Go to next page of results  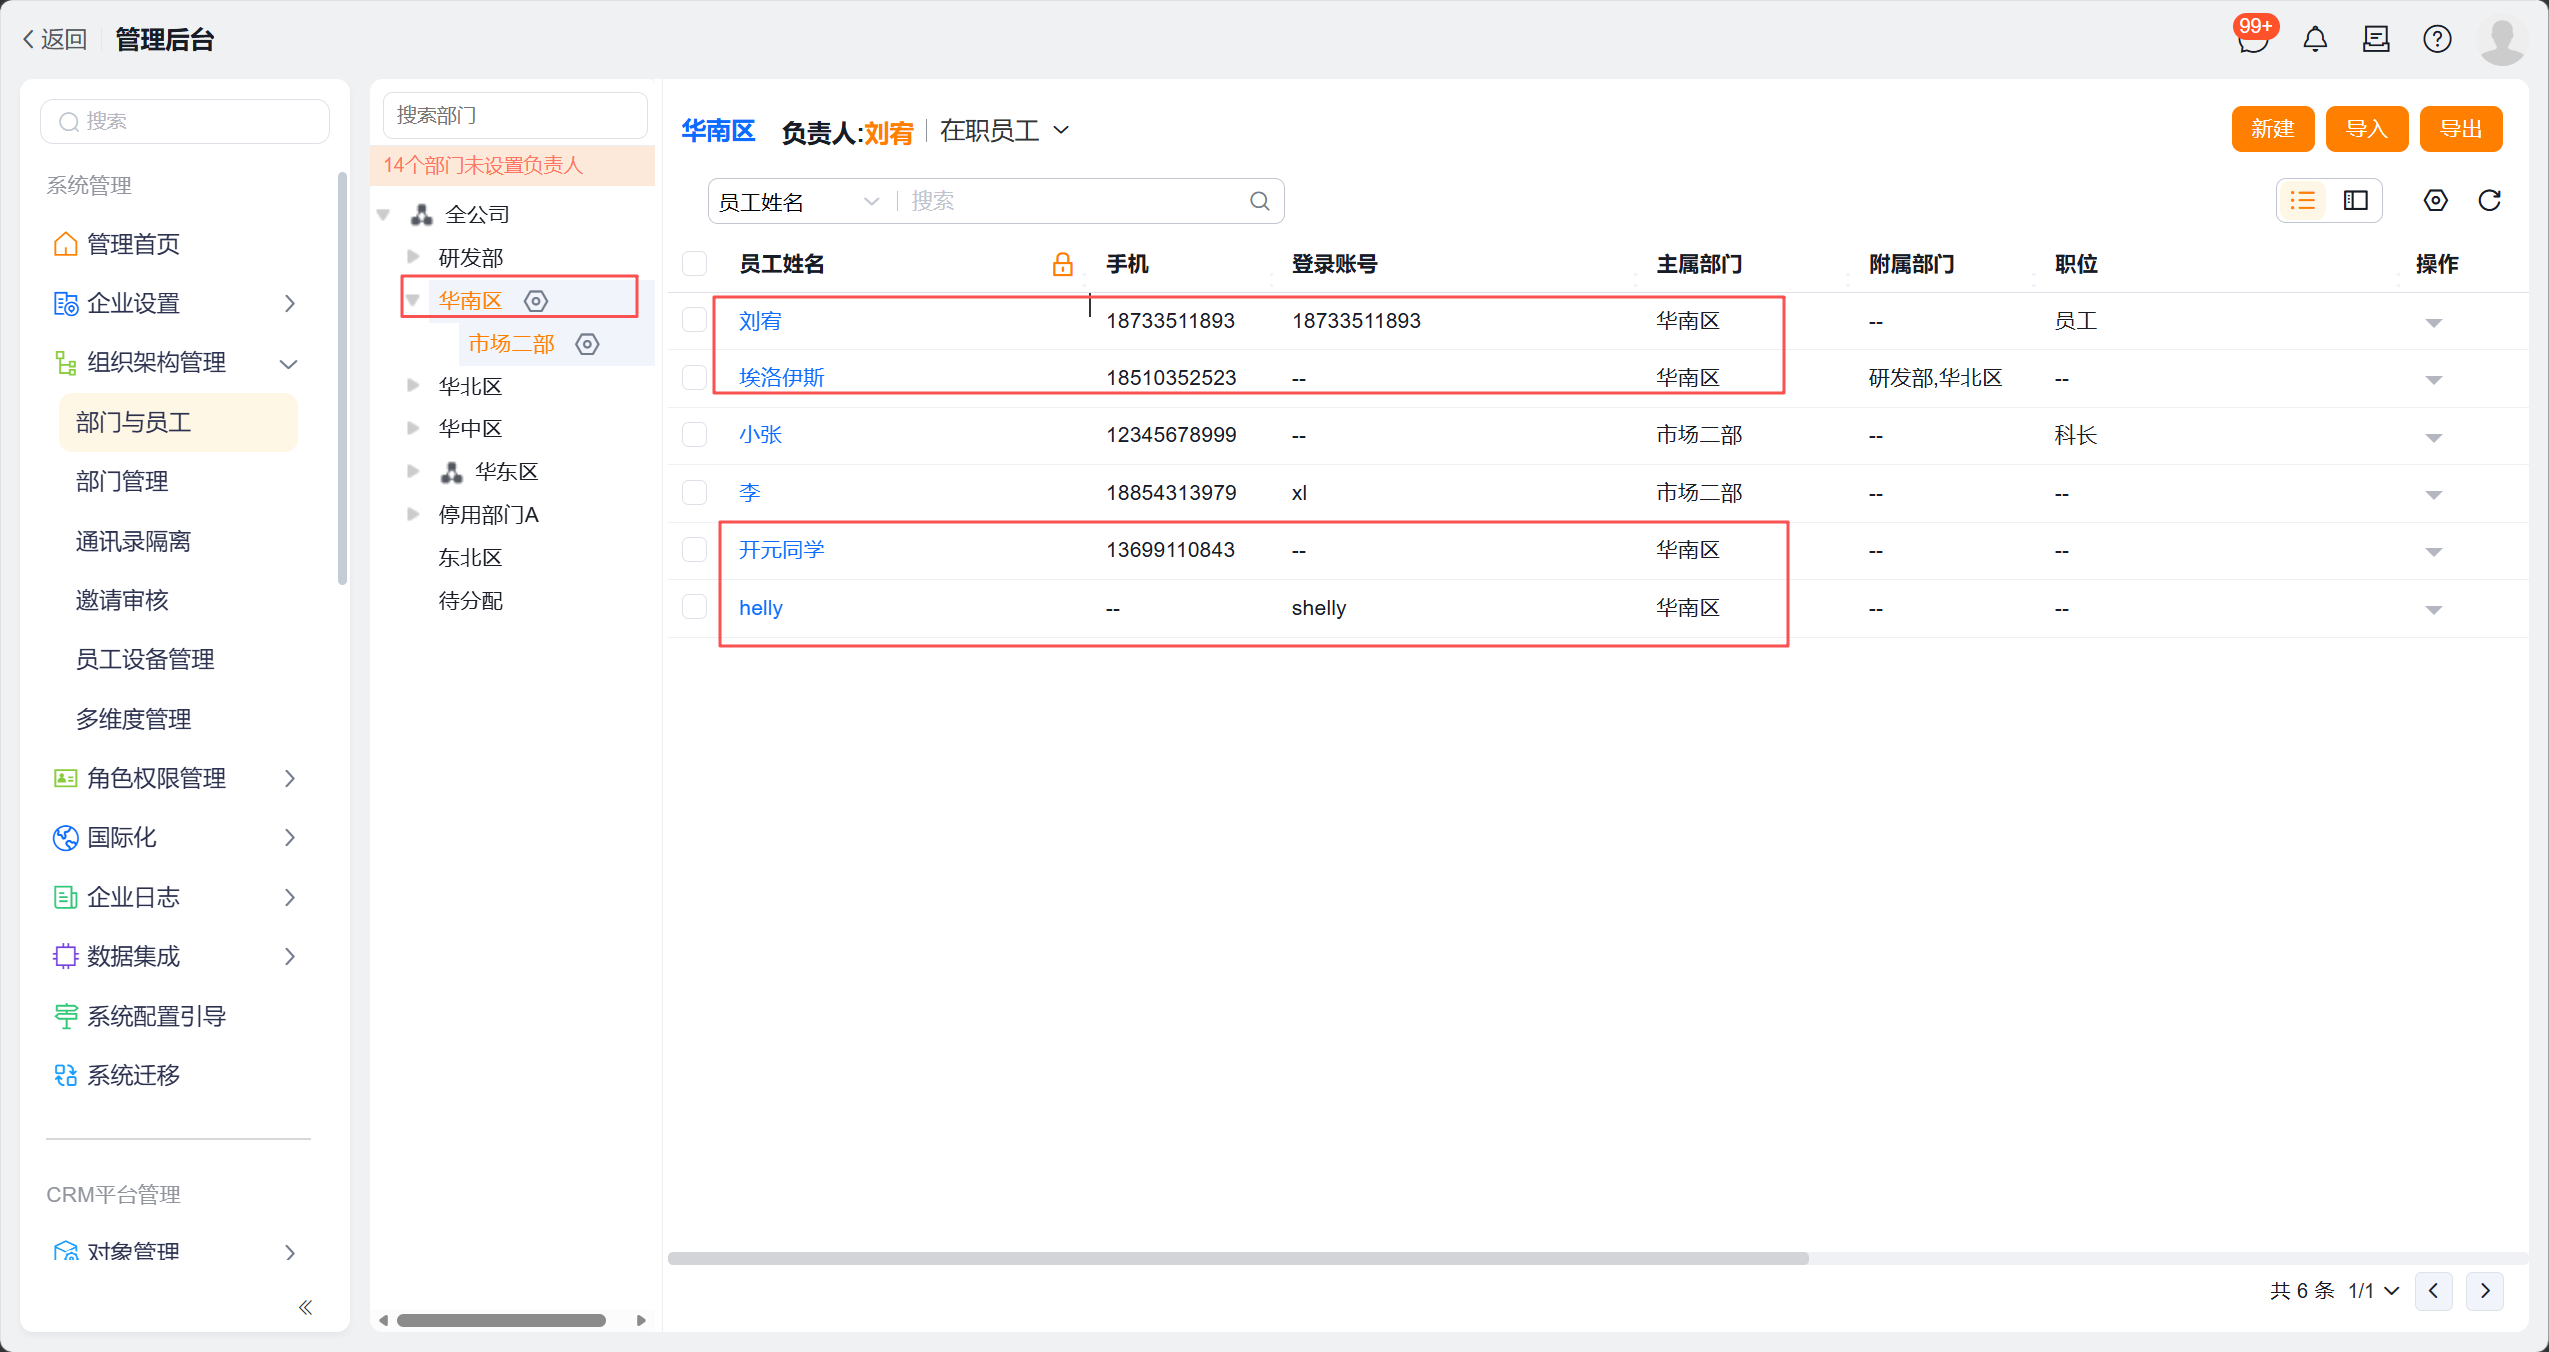tap(2485, 1291)
